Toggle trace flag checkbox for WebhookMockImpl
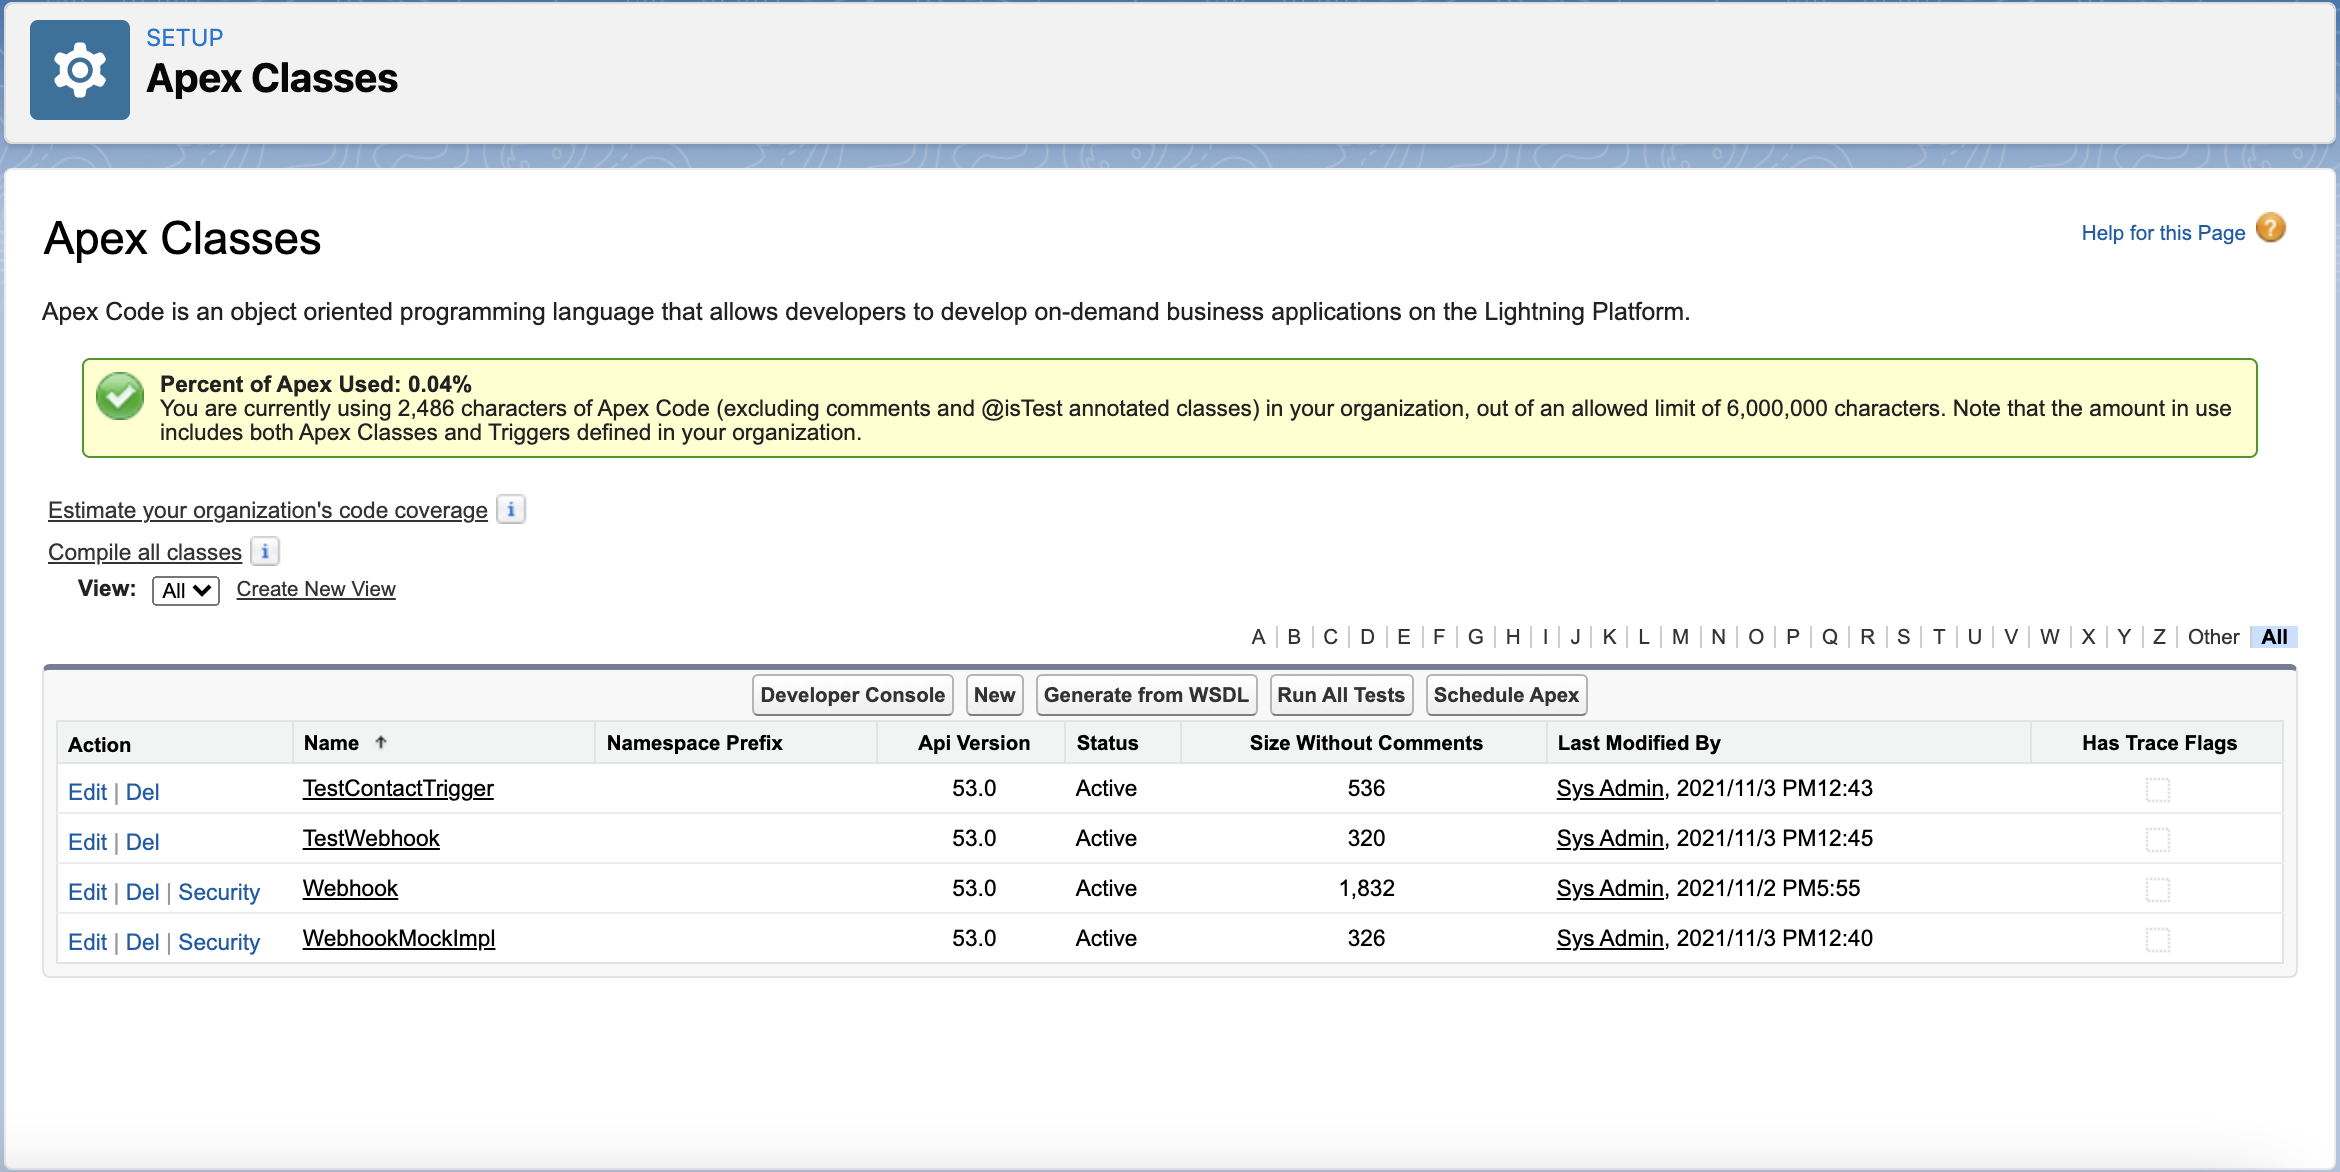2340x1172 pixels. click(x=2158, y=940)
